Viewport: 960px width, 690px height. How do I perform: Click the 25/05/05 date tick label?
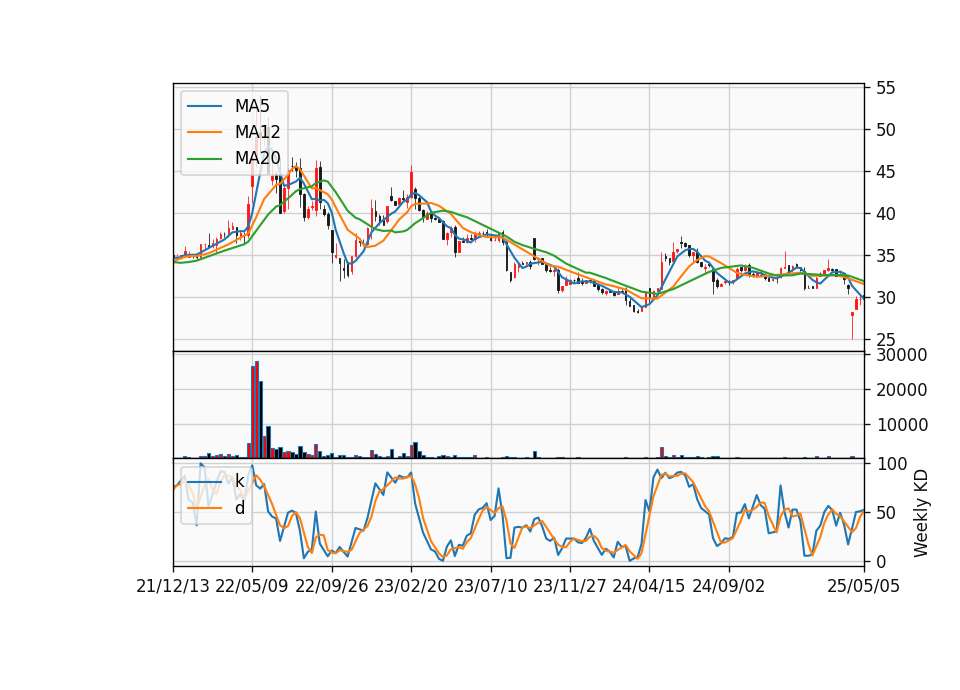click(864, 587)
